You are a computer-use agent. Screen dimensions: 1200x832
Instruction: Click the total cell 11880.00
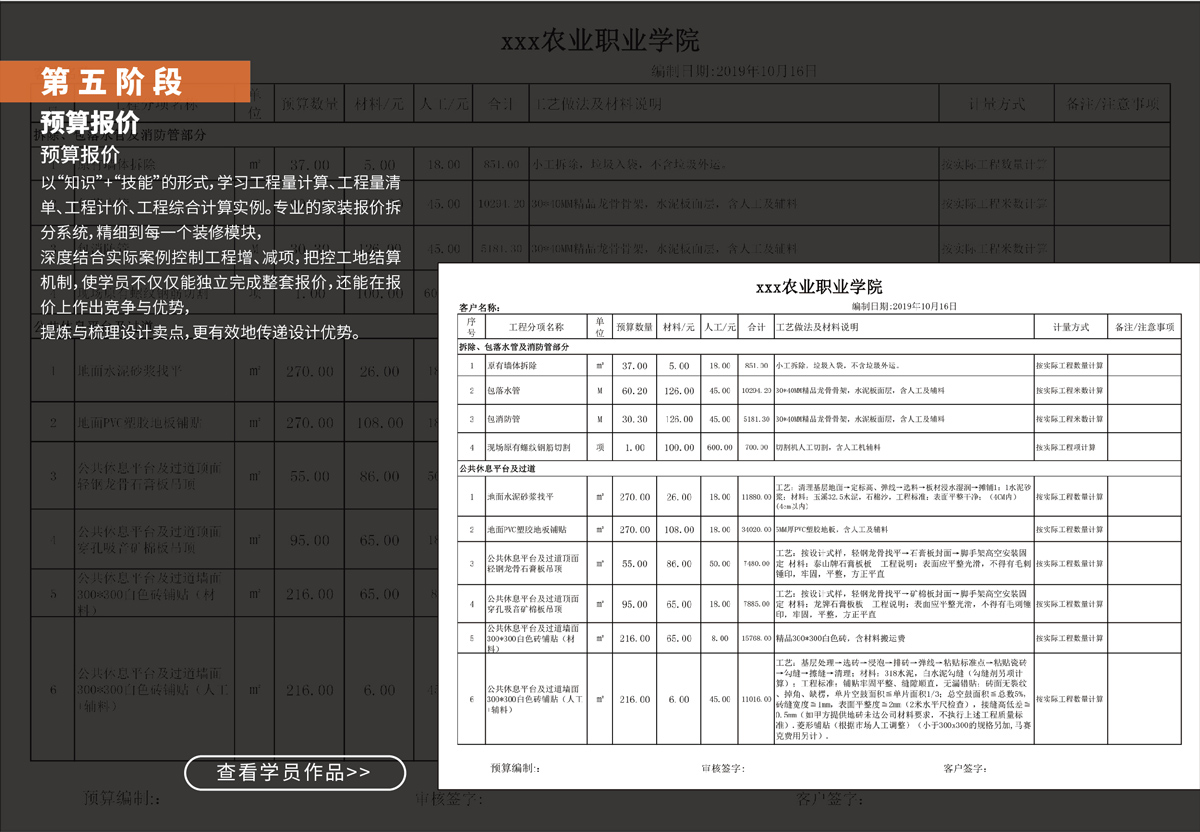(x=756, y=496)
